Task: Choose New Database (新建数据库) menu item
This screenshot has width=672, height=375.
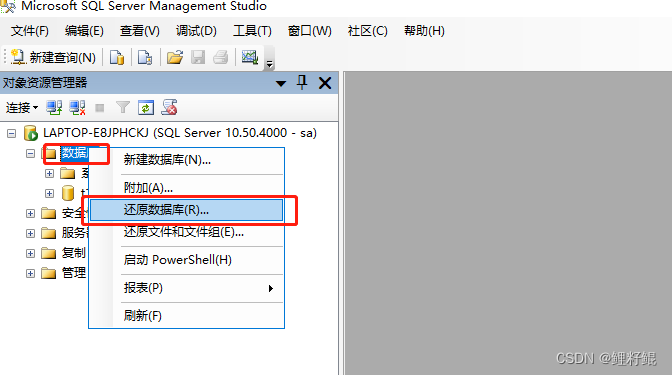Action: [x=186, y=160]
